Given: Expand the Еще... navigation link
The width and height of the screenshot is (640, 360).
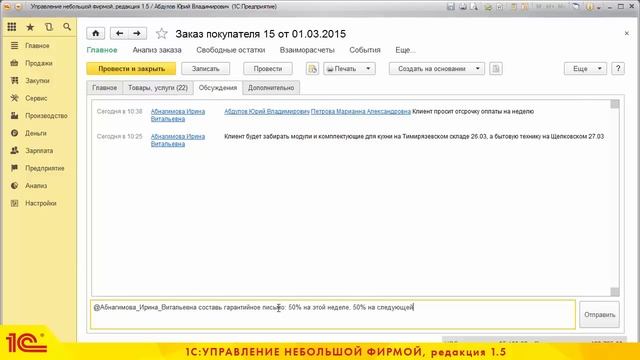Looking at the screenshot, I should [x=405, y=50].
